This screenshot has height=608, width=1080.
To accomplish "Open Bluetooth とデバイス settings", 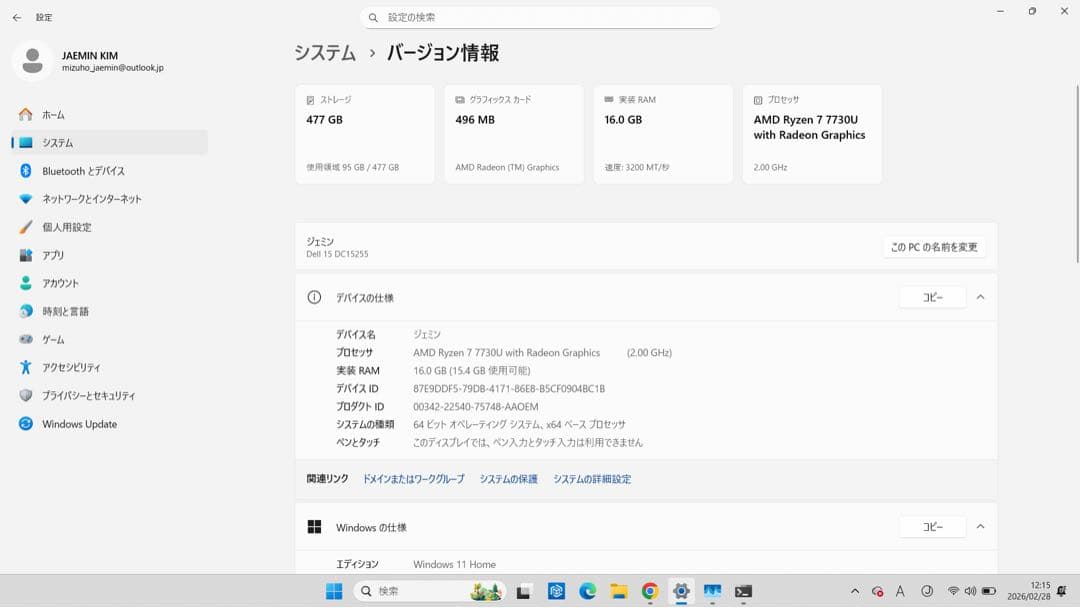I will click(x=109, y=171).
